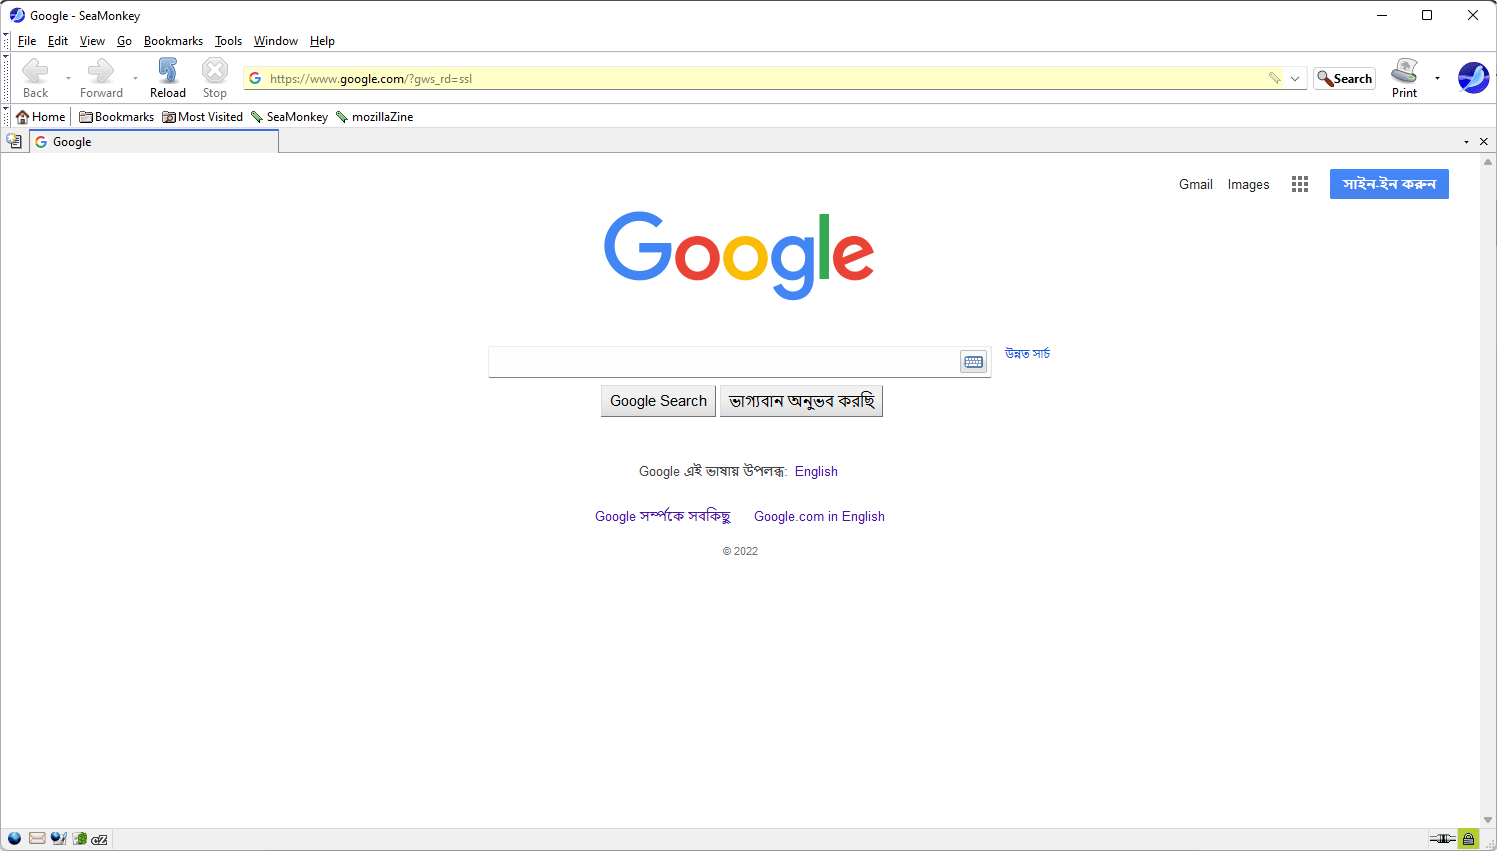This screenshot has height=851, width=1497.
Task: Open the Bookmarks folder on bookmarks toolbar
Action: [116, 117]
